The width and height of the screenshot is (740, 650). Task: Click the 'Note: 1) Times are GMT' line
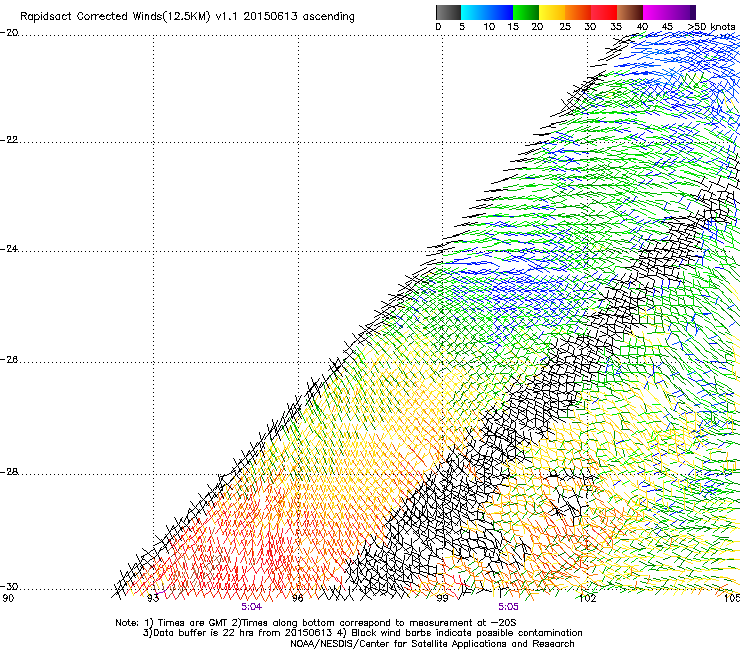316,623
